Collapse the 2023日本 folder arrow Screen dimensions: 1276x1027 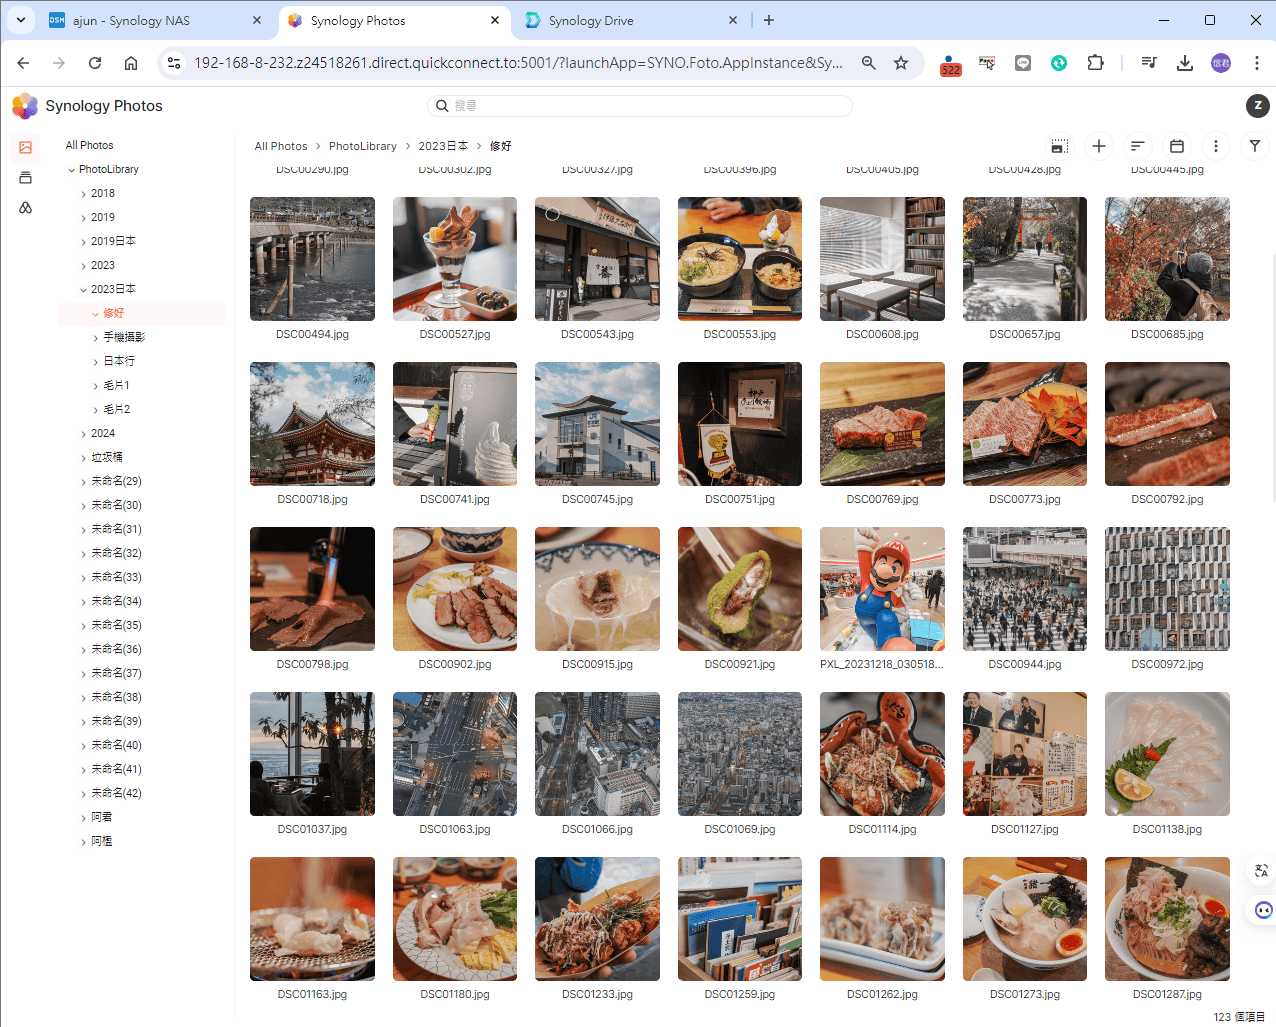tap(83, 290)
